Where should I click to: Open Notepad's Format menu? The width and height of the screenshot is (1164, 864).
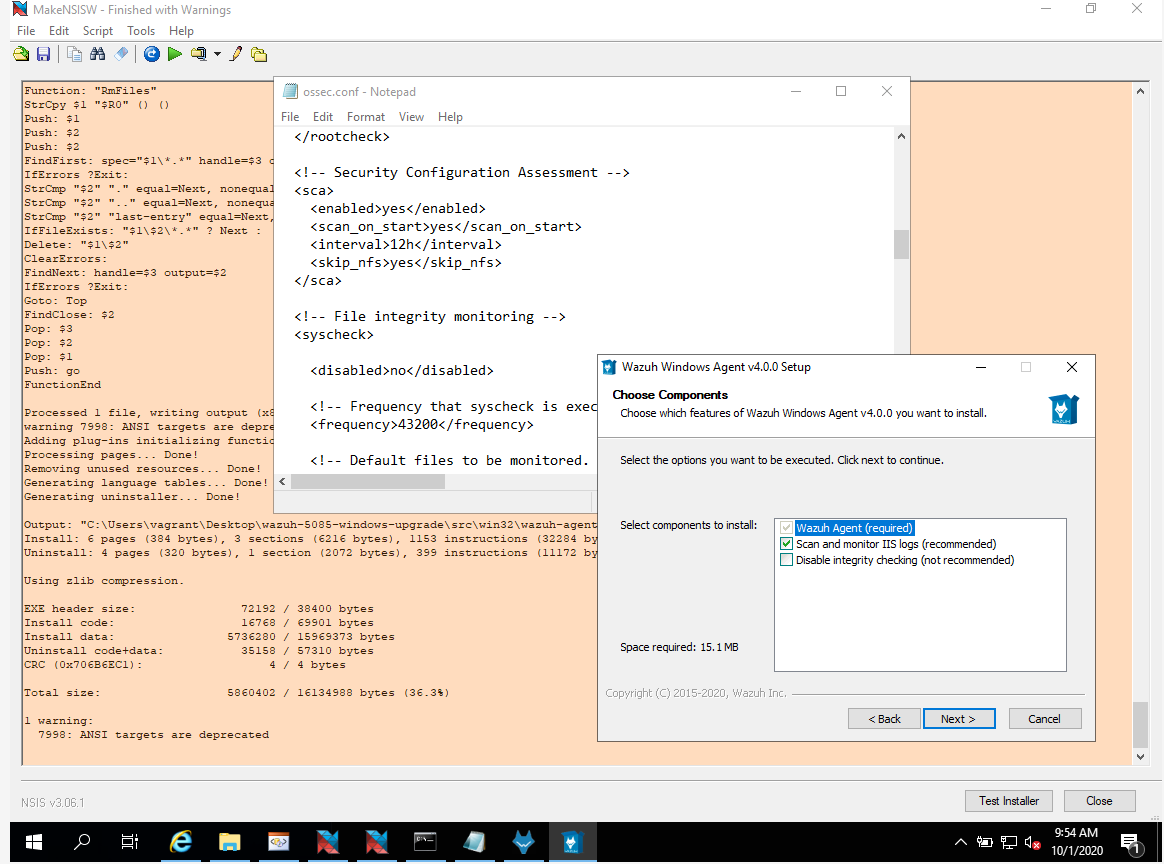click(x=365, y=117)
